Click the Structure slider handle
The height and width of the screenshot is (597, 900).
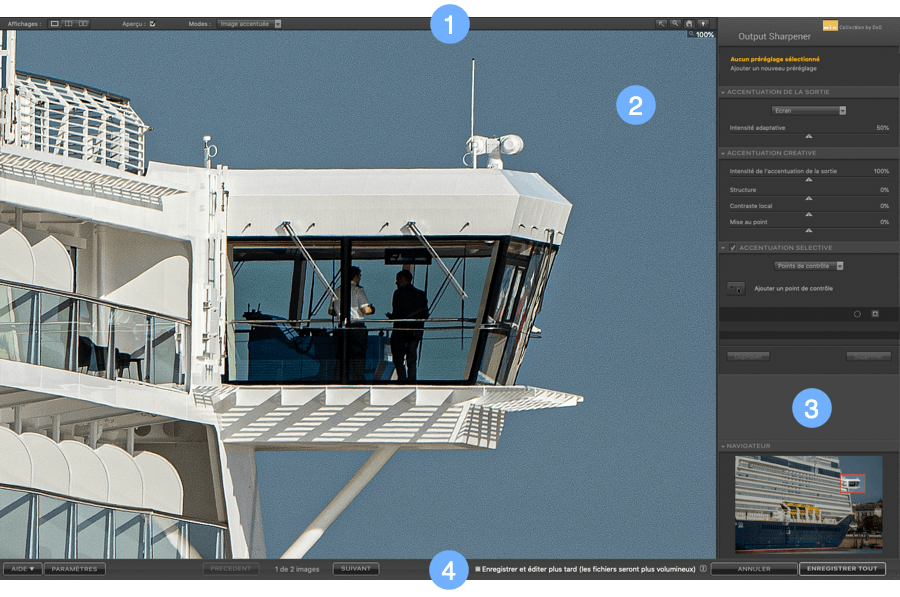pos(809,198)
